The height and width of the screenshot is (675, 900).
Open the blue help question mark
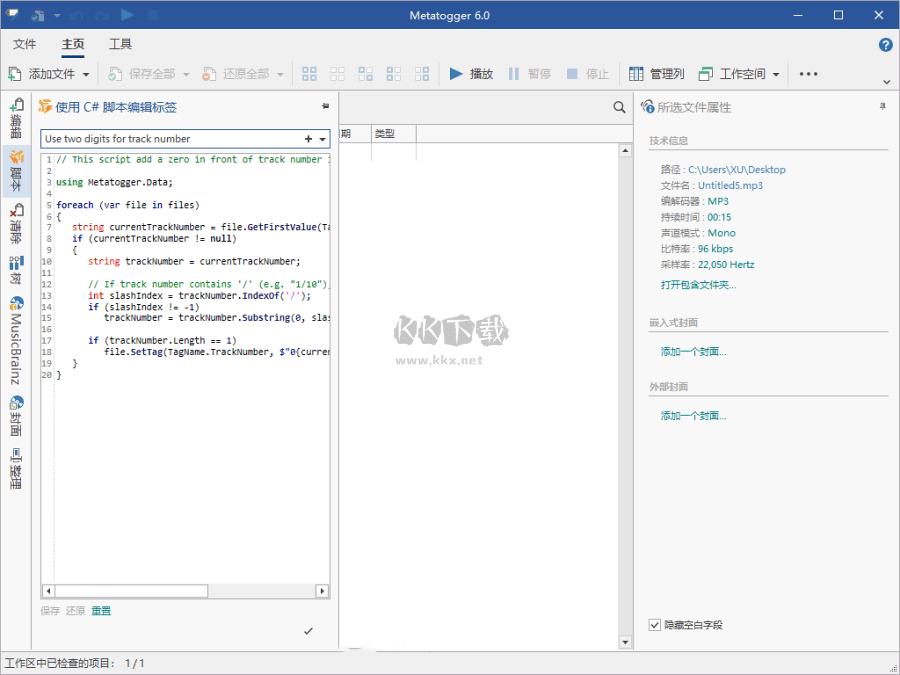(x=885, y=45)
